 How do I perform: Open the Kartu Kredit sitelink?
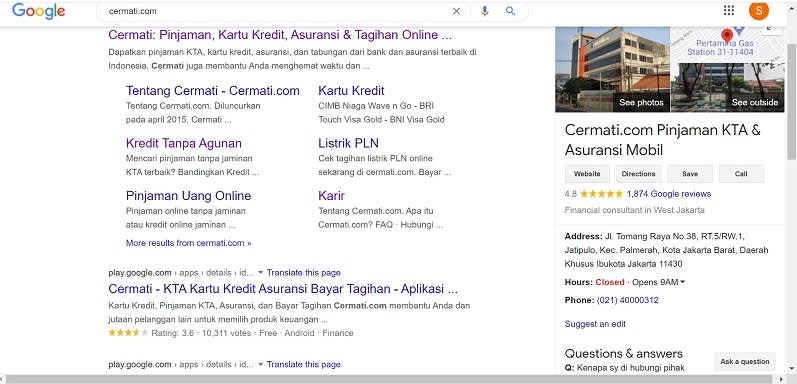point(351,91)
